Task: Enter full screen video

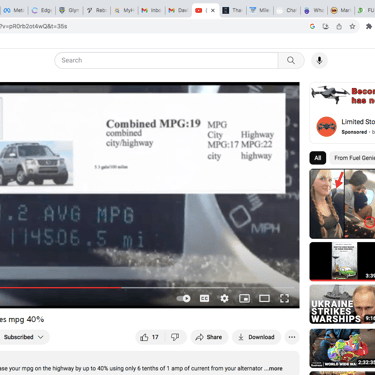Action: (x=284, y=298)
